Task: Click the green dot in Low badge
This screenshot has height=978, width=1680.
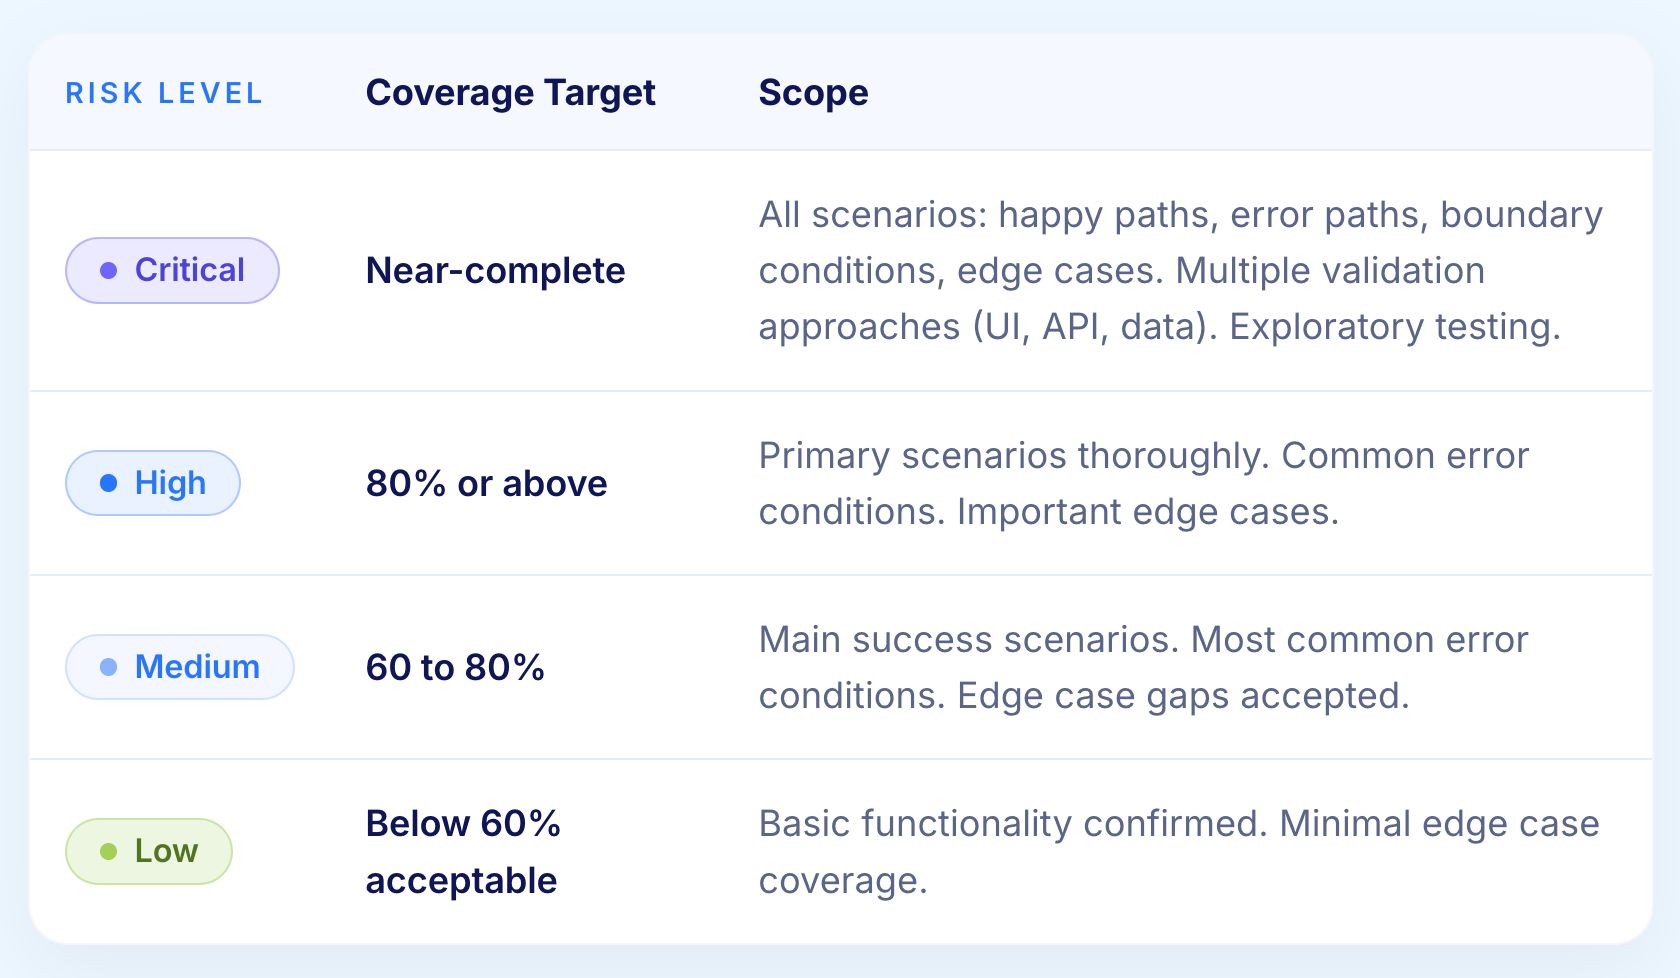Action: point(109,851)
